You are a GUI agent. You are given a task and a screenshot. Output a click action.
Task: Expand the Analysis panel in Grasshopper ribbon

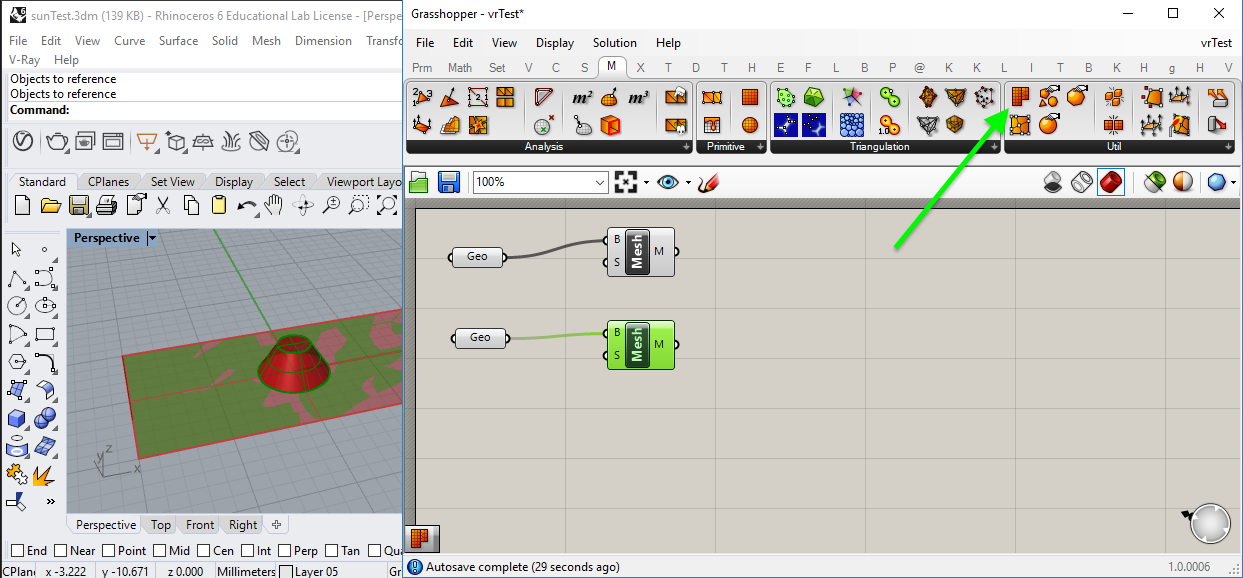point(686,147)
